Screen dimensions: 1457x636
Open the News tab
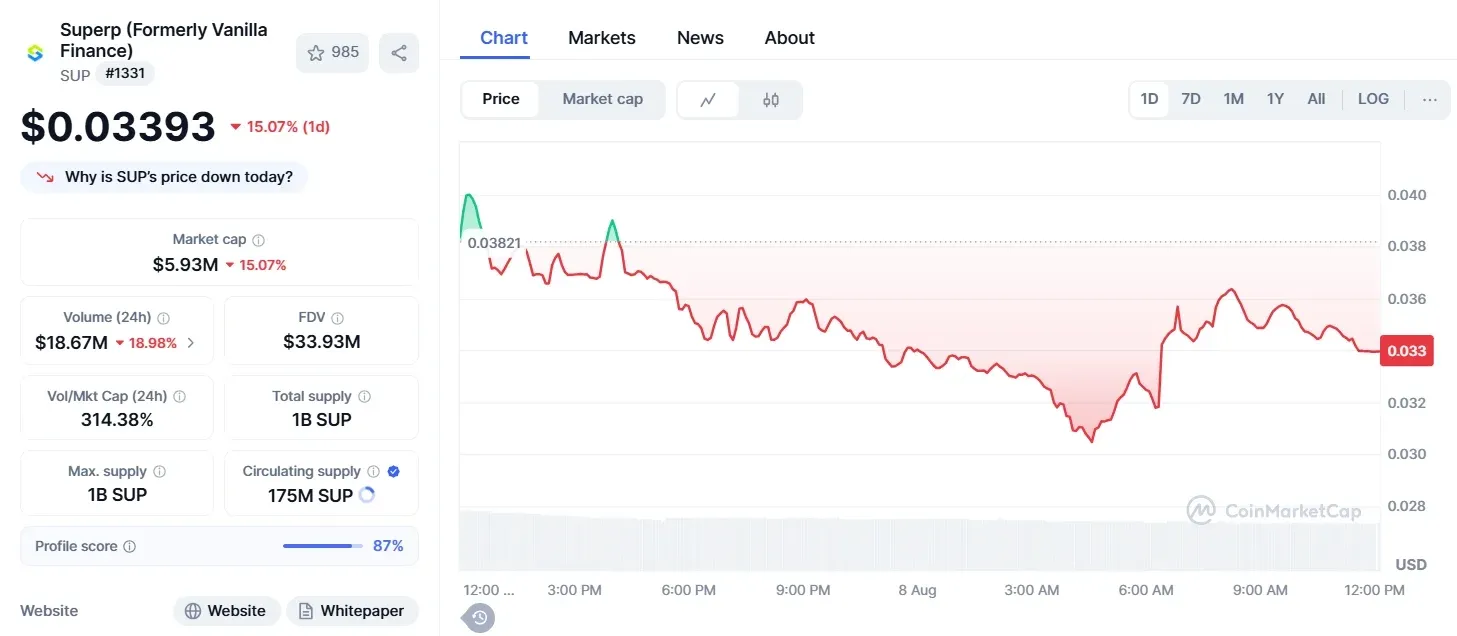pos(699,37)
